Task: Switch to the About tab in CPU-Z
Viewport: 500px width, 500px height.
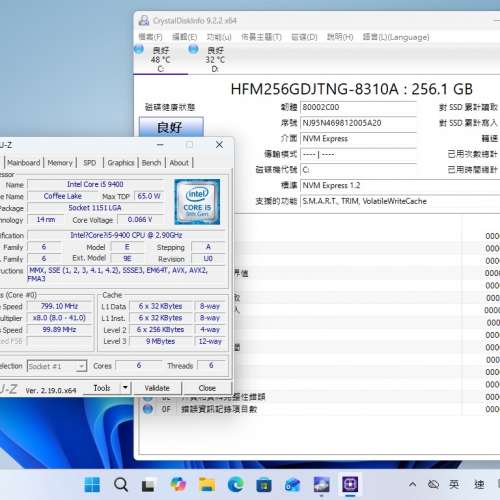Action: pos(179,163)
